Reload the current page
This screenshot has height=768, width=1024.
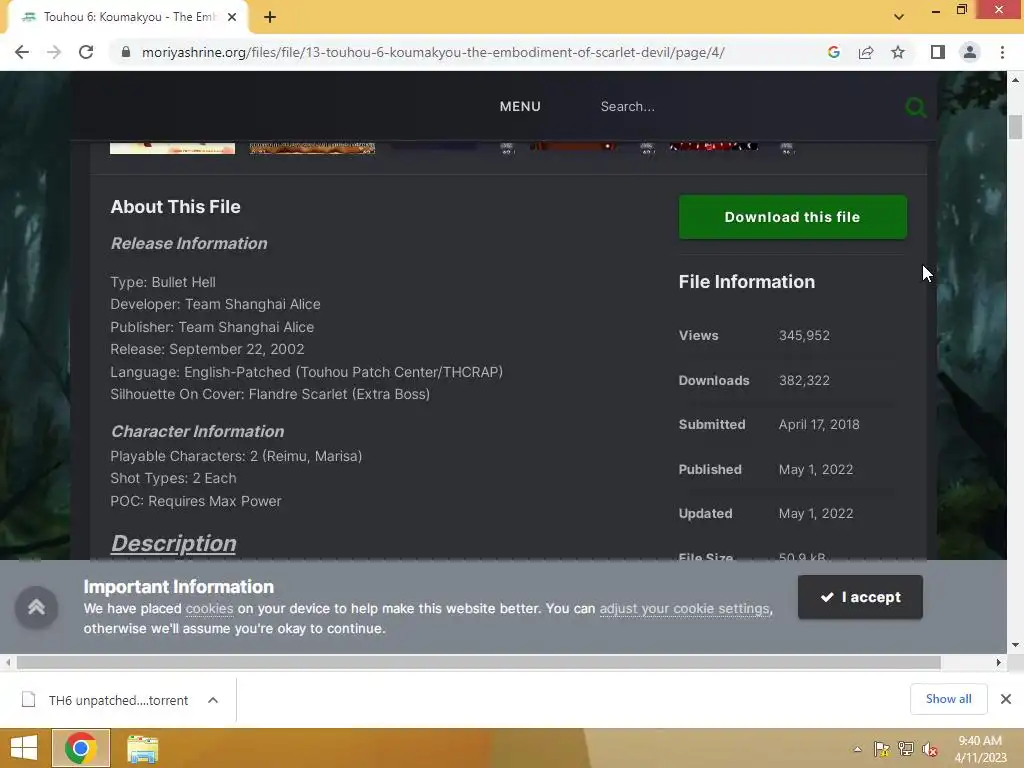pos(86,52)
